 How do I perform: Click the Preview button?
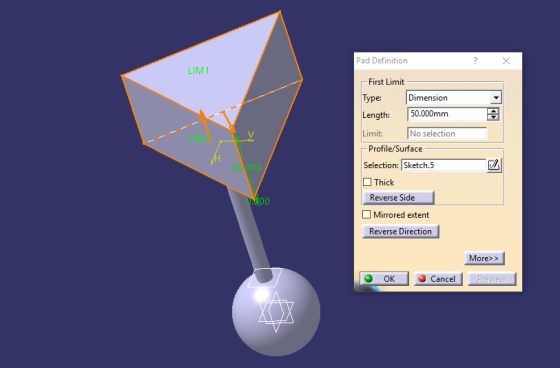[492, 279]
